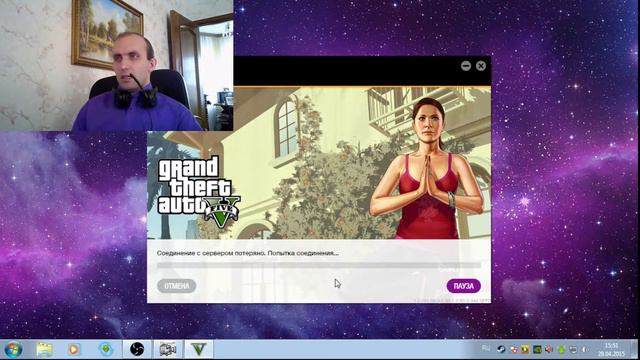The height and width of the screenshot is (360, 640).
Task: Click the yellow tray icon beside NVIDIA
Action: tap(524, 349)
